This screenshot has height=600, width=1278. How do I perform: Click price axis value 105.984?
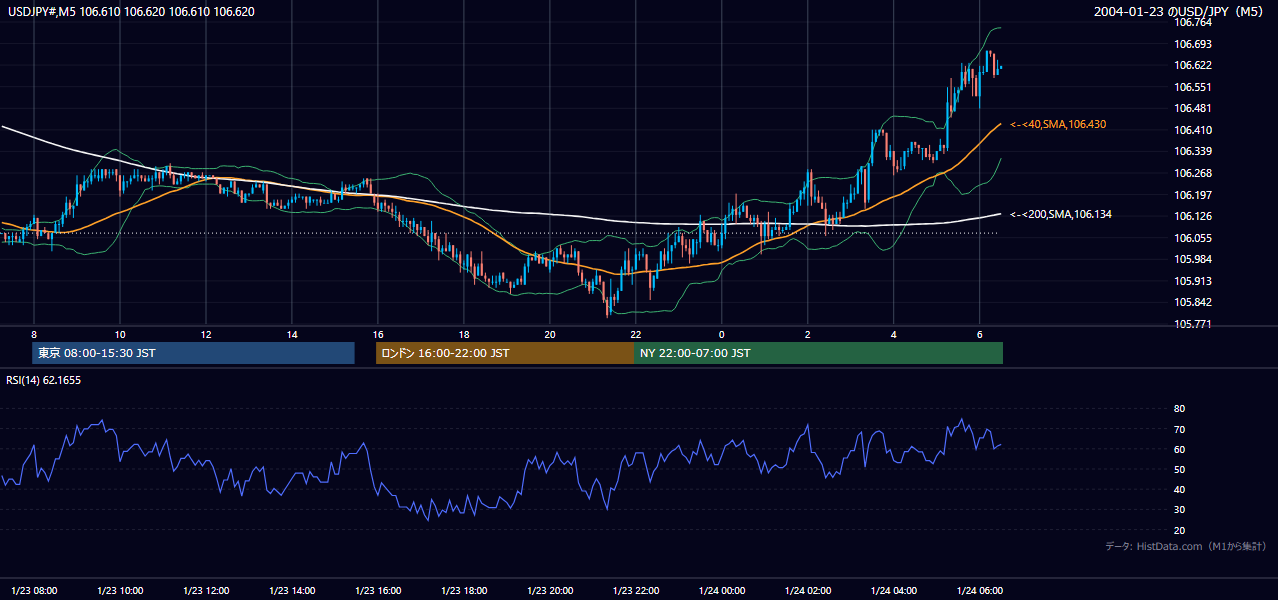tap(1193, 260)
